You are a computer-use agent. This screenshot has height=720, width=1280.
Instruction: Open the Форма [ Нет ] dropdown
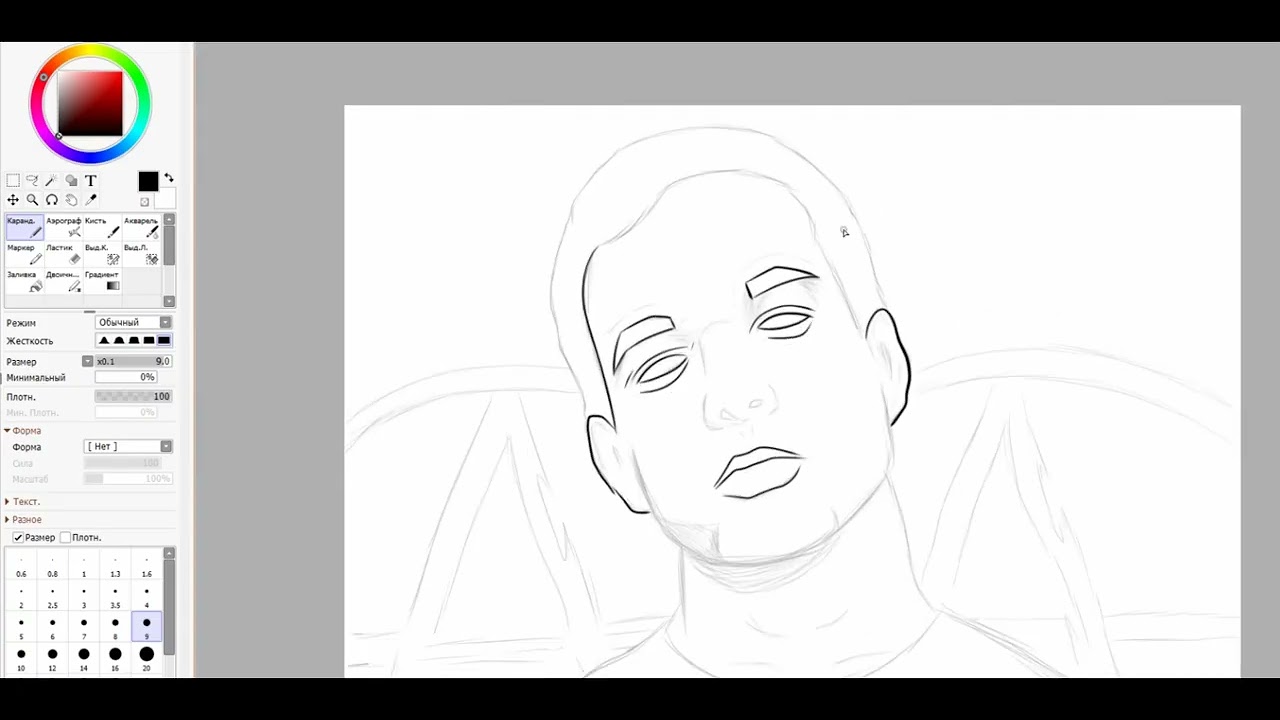click(x=128, y=446)
